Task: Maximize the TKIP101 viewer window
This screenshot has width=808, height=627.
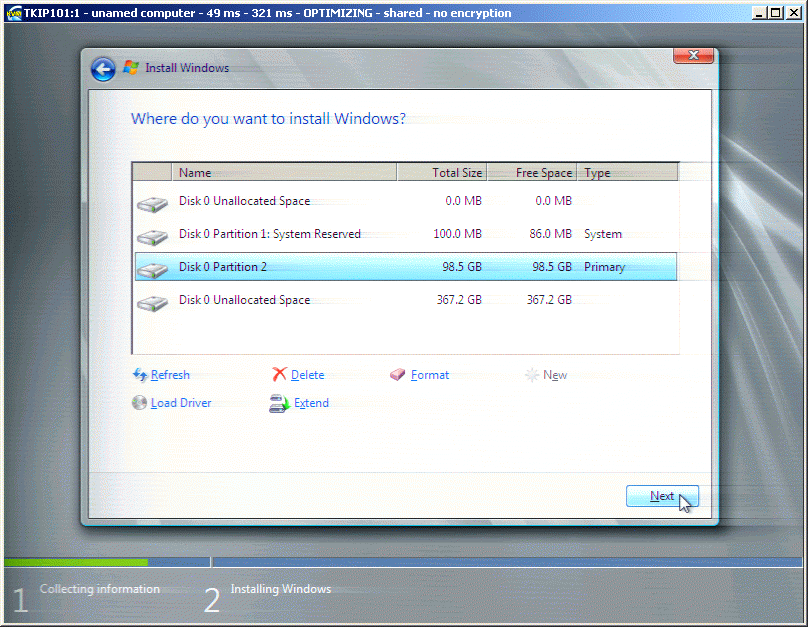Action: point(775,13)
